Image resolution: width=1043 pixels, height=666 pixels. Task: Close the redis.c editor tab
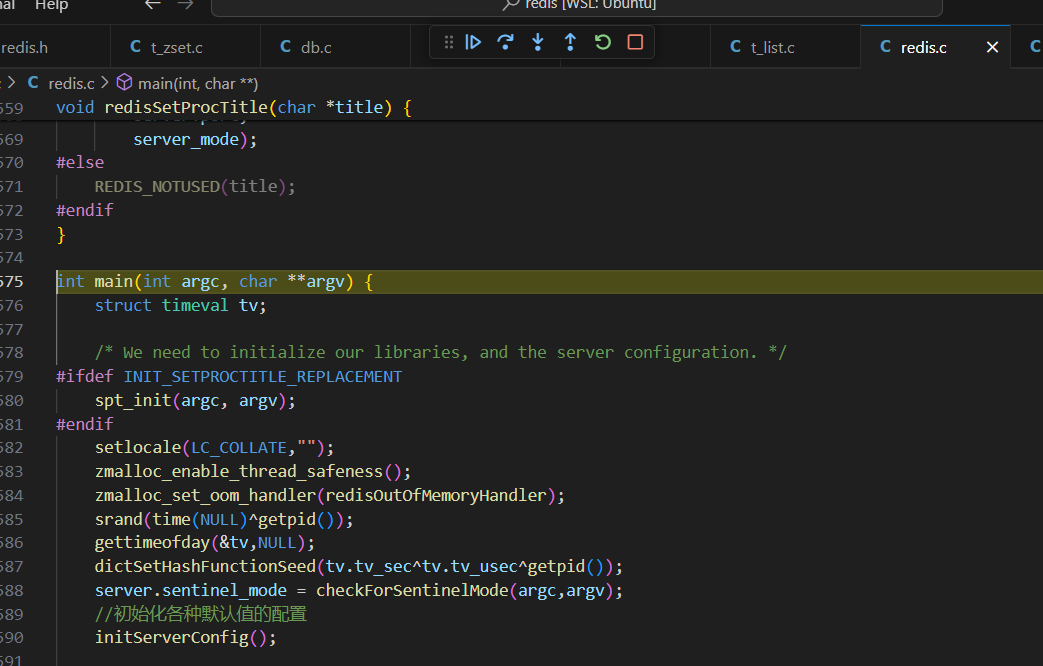tap(992, 47)
